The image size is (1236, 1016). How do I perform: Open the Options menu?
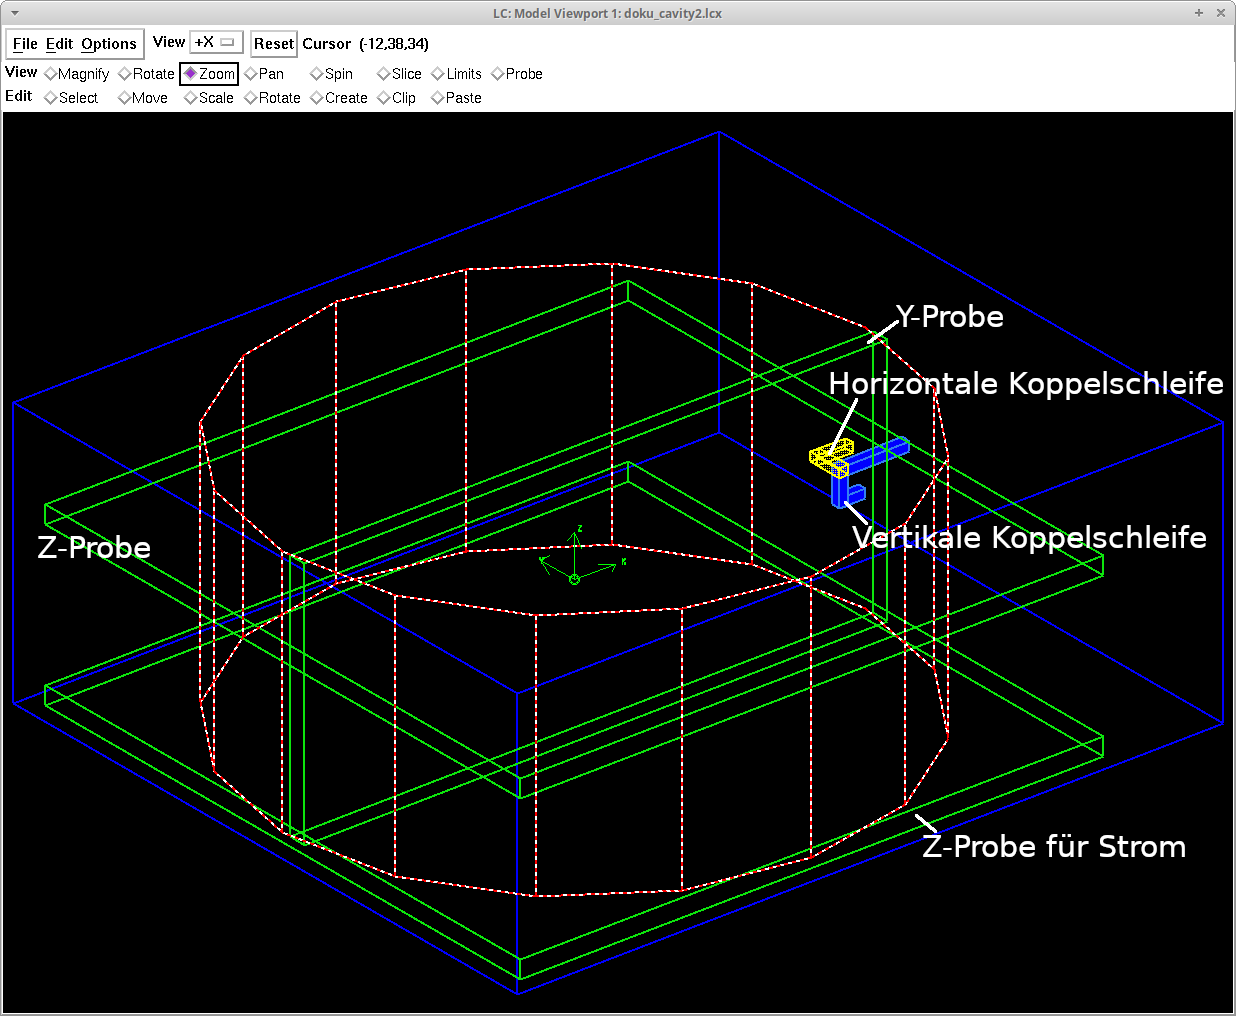pos(109,43)
